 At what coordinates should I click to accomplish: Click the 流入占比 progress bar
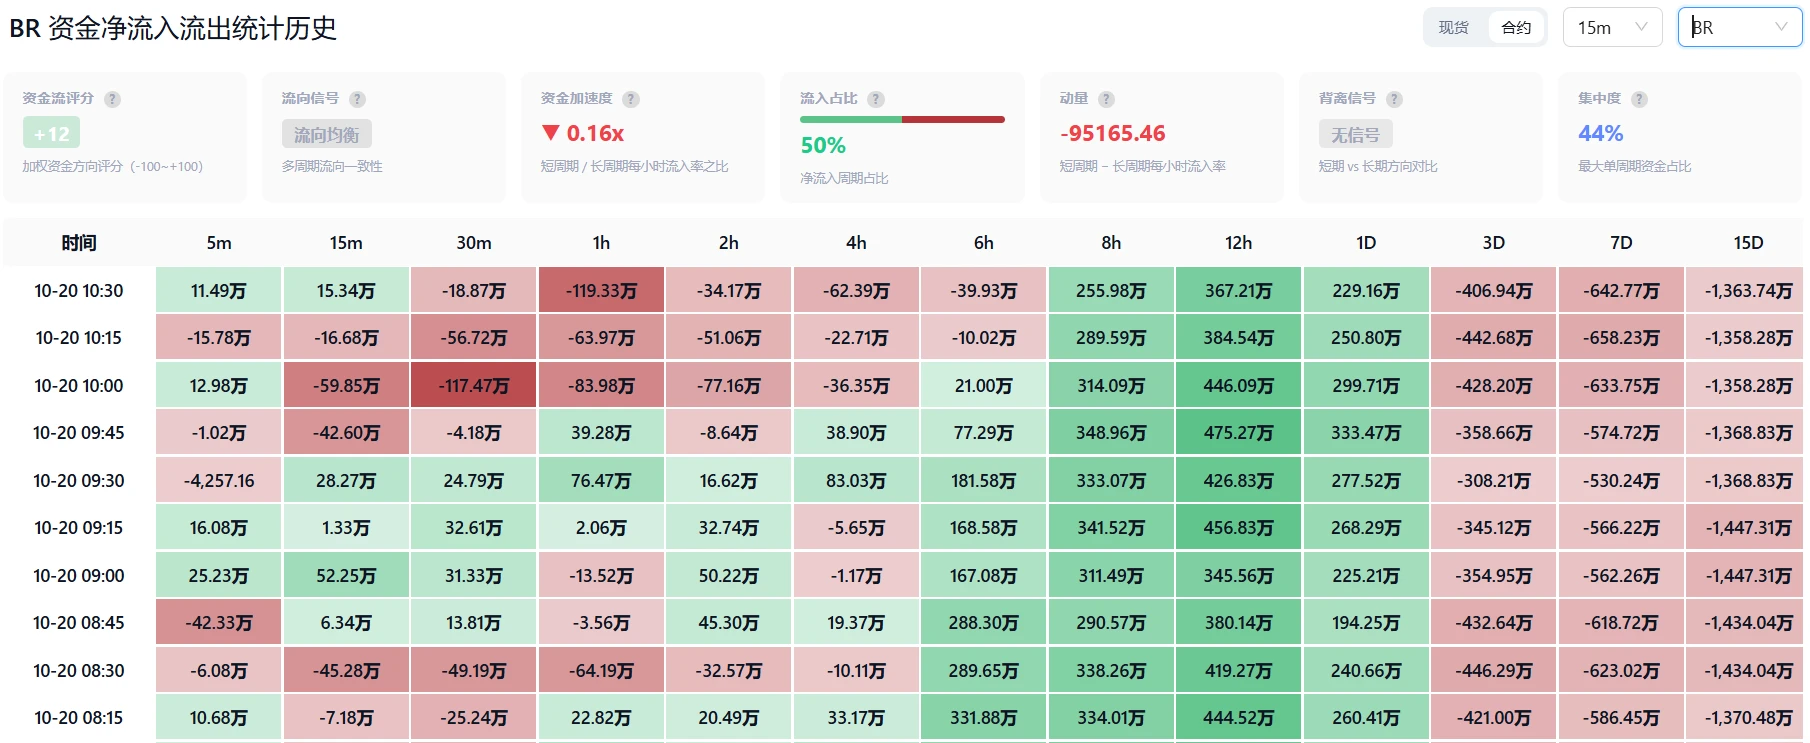[x=902, y=120]
